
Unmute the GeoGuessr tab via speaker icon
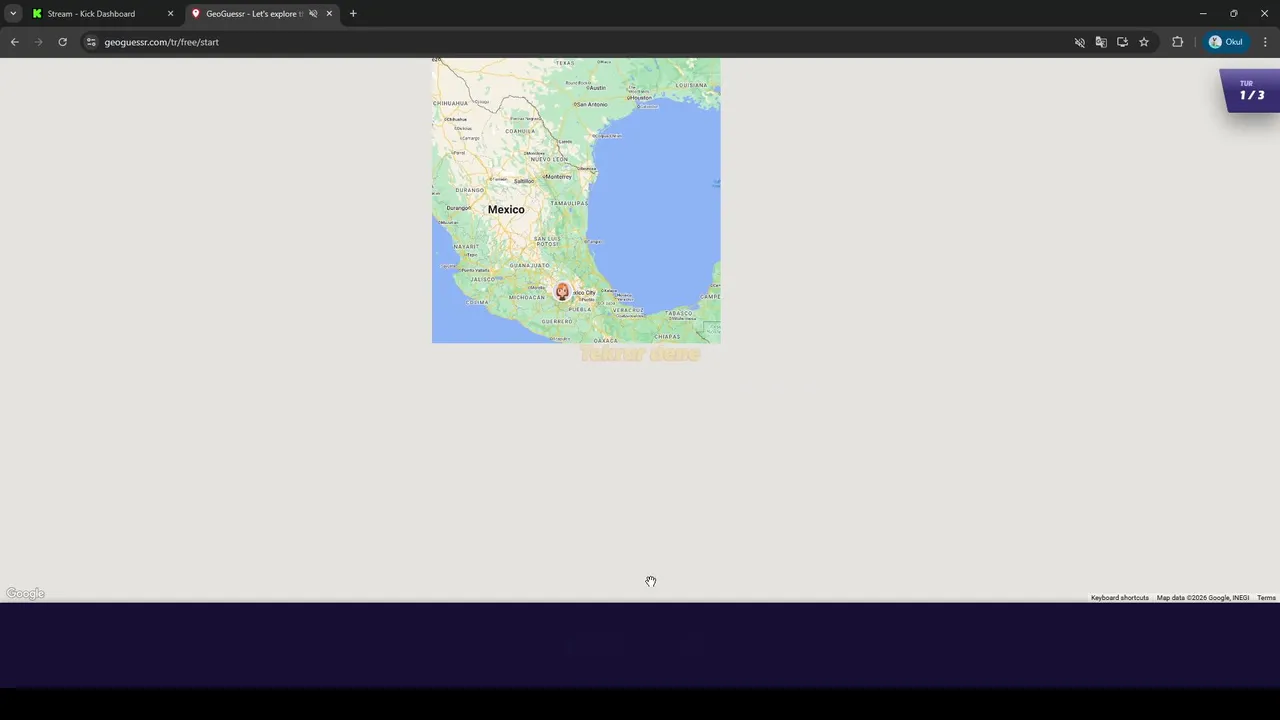pos(313,14)
